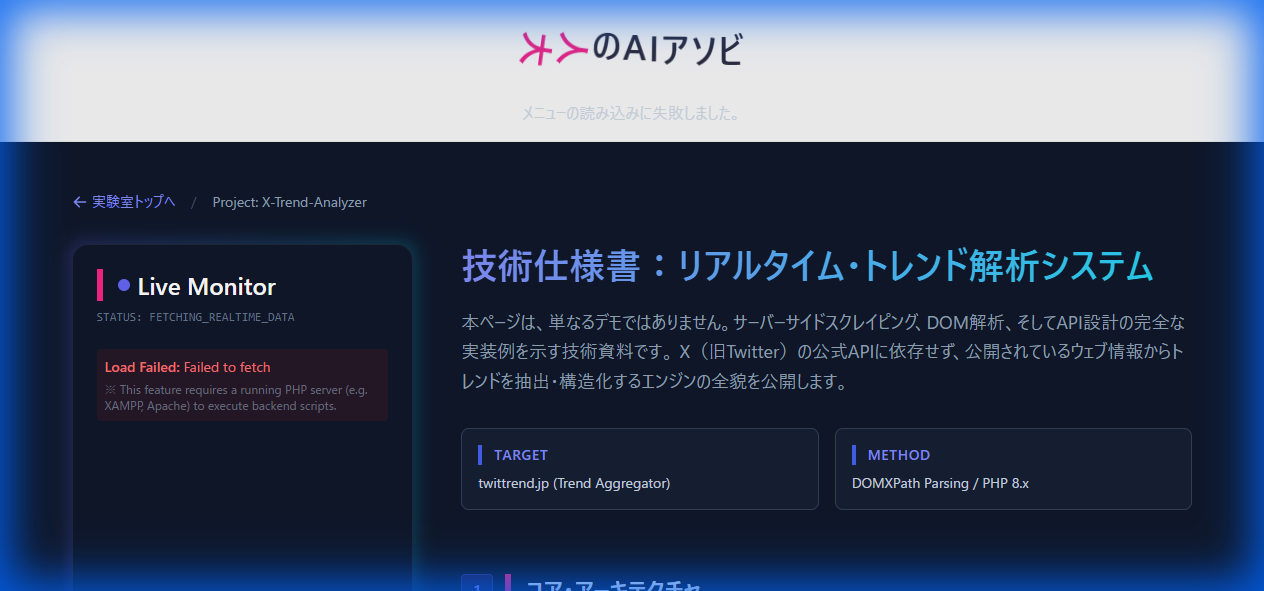Click the numbered badge for コア・アーキテクチャ section
1264x591 pixels.
click(477, 586)
